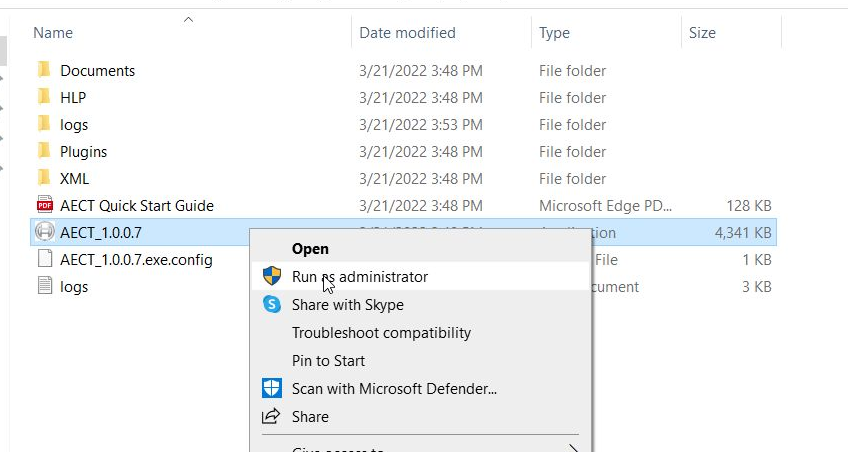Choose Run as administrator
The image size is (848, 452).
coord(360,277)
